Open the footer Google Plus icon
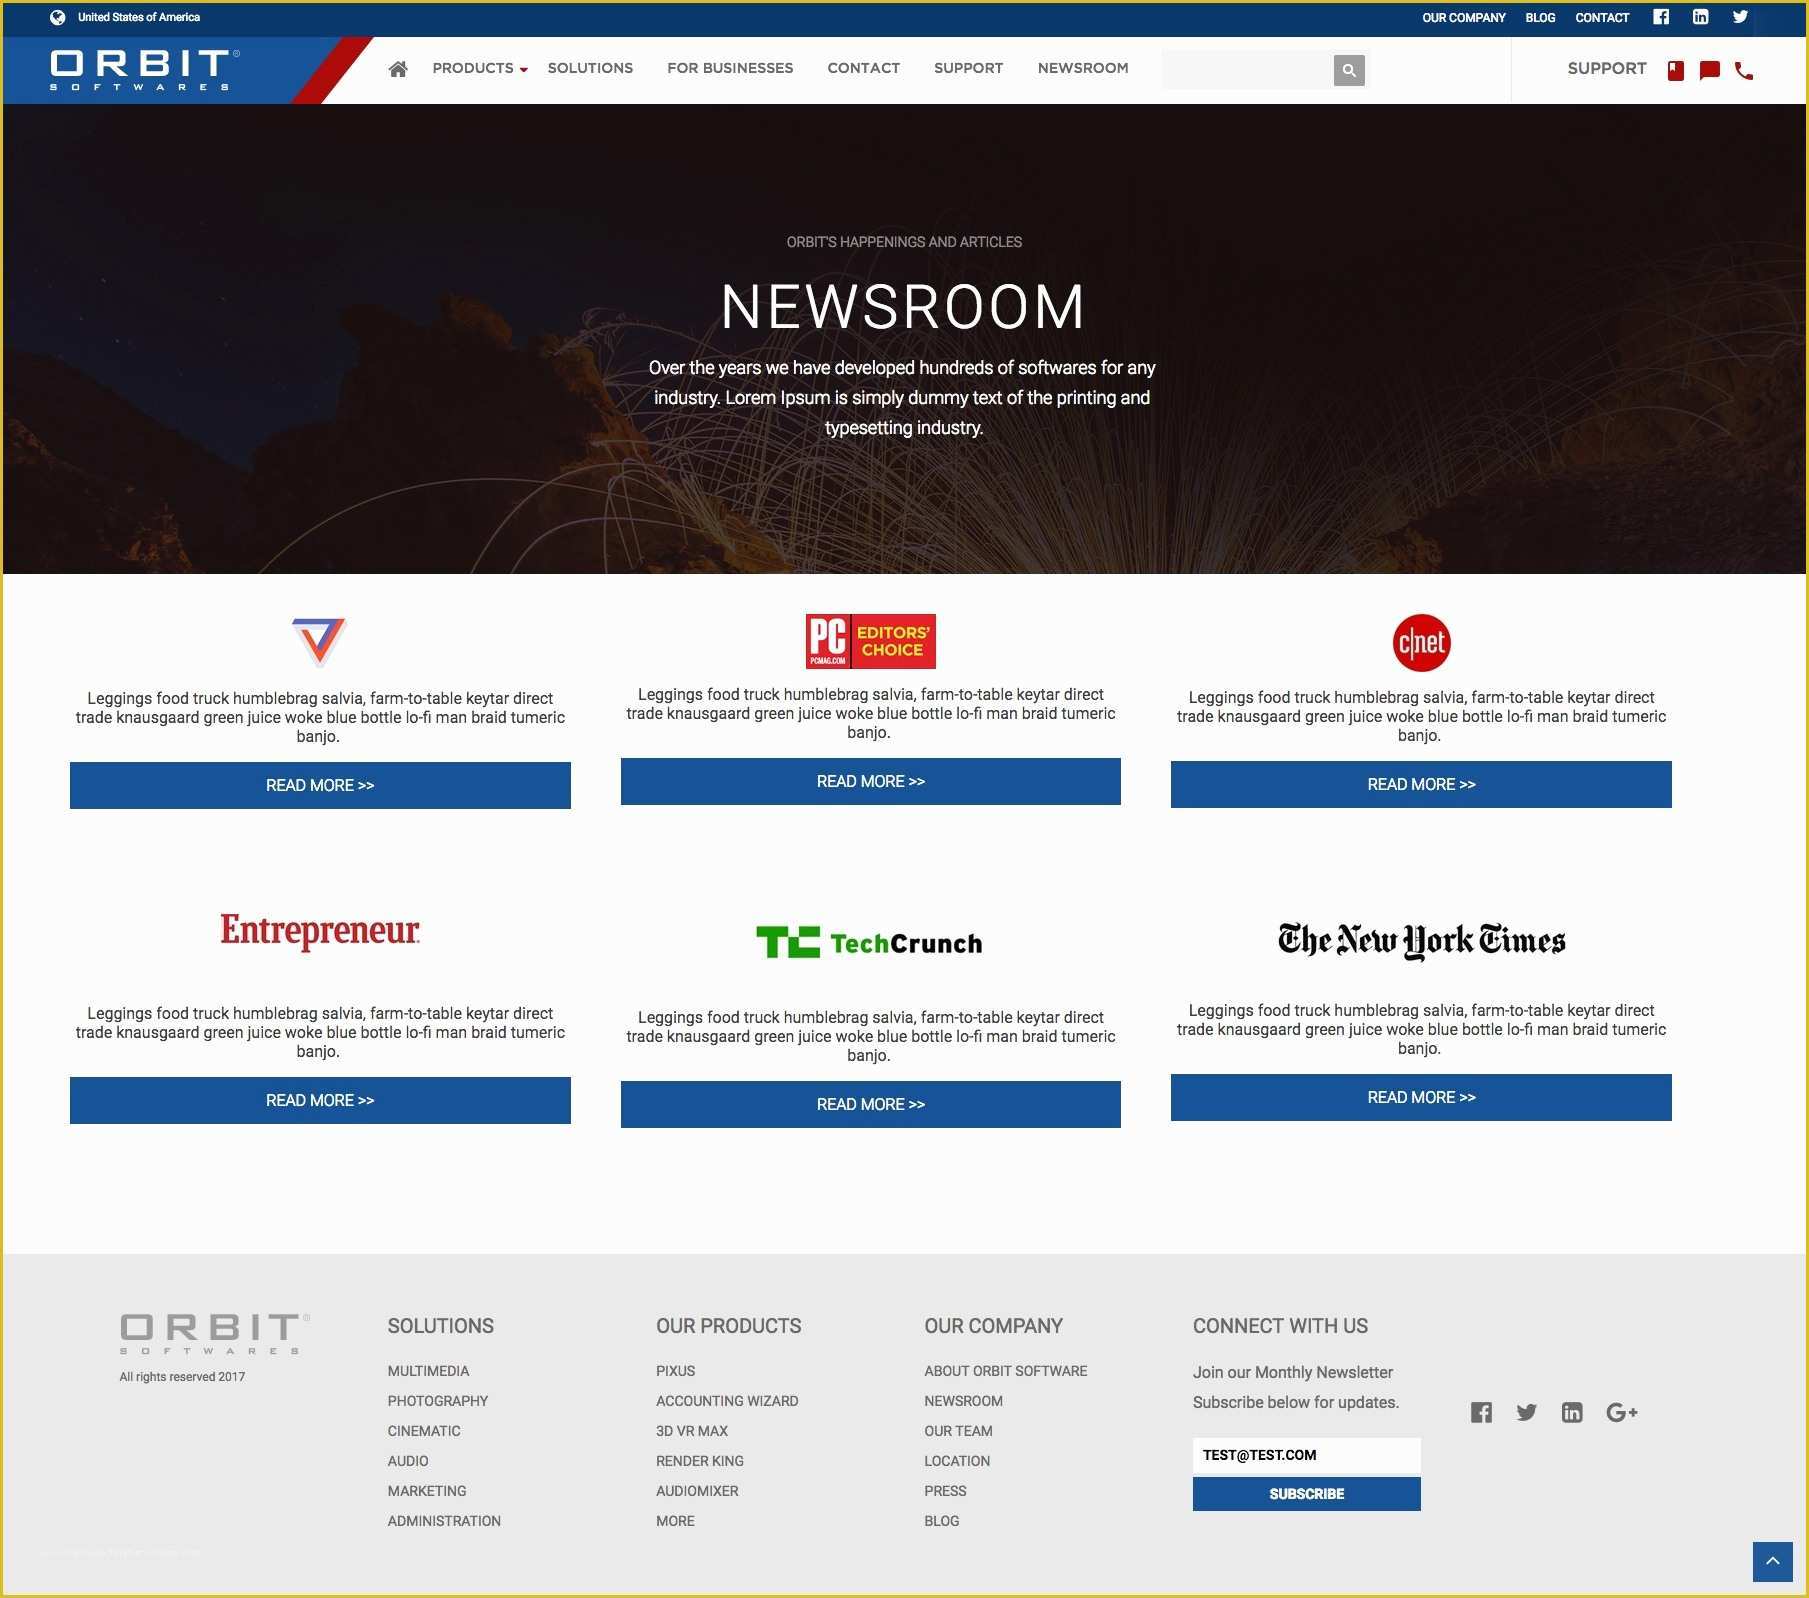 1621,1412
